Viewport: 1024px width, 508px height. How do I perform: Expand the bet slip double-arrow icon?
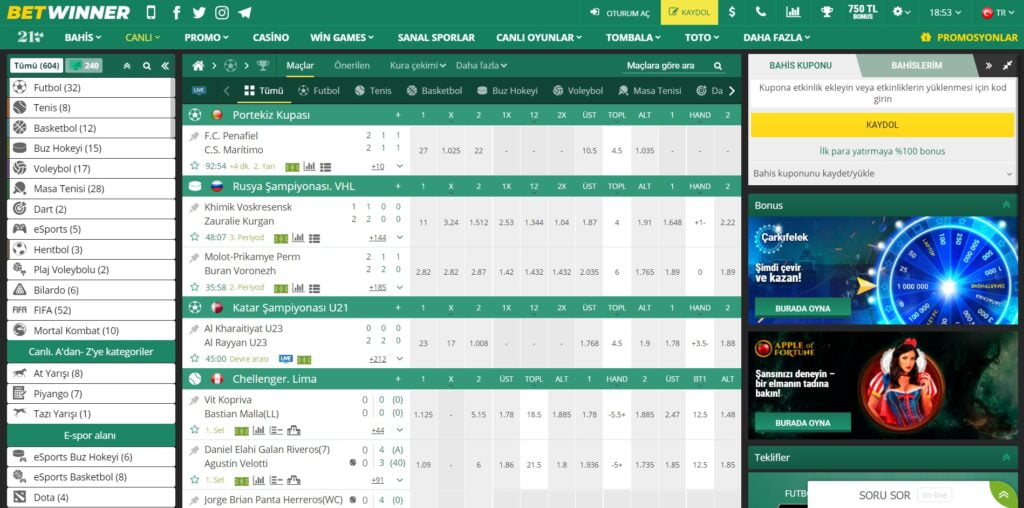coord(989,65)
